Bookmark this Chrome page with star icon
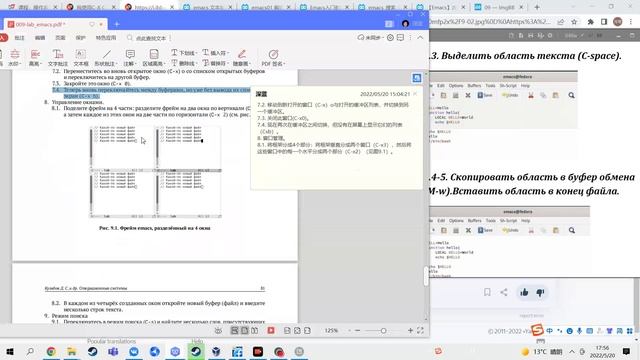The image size is (640, 360). pos(574,22)
